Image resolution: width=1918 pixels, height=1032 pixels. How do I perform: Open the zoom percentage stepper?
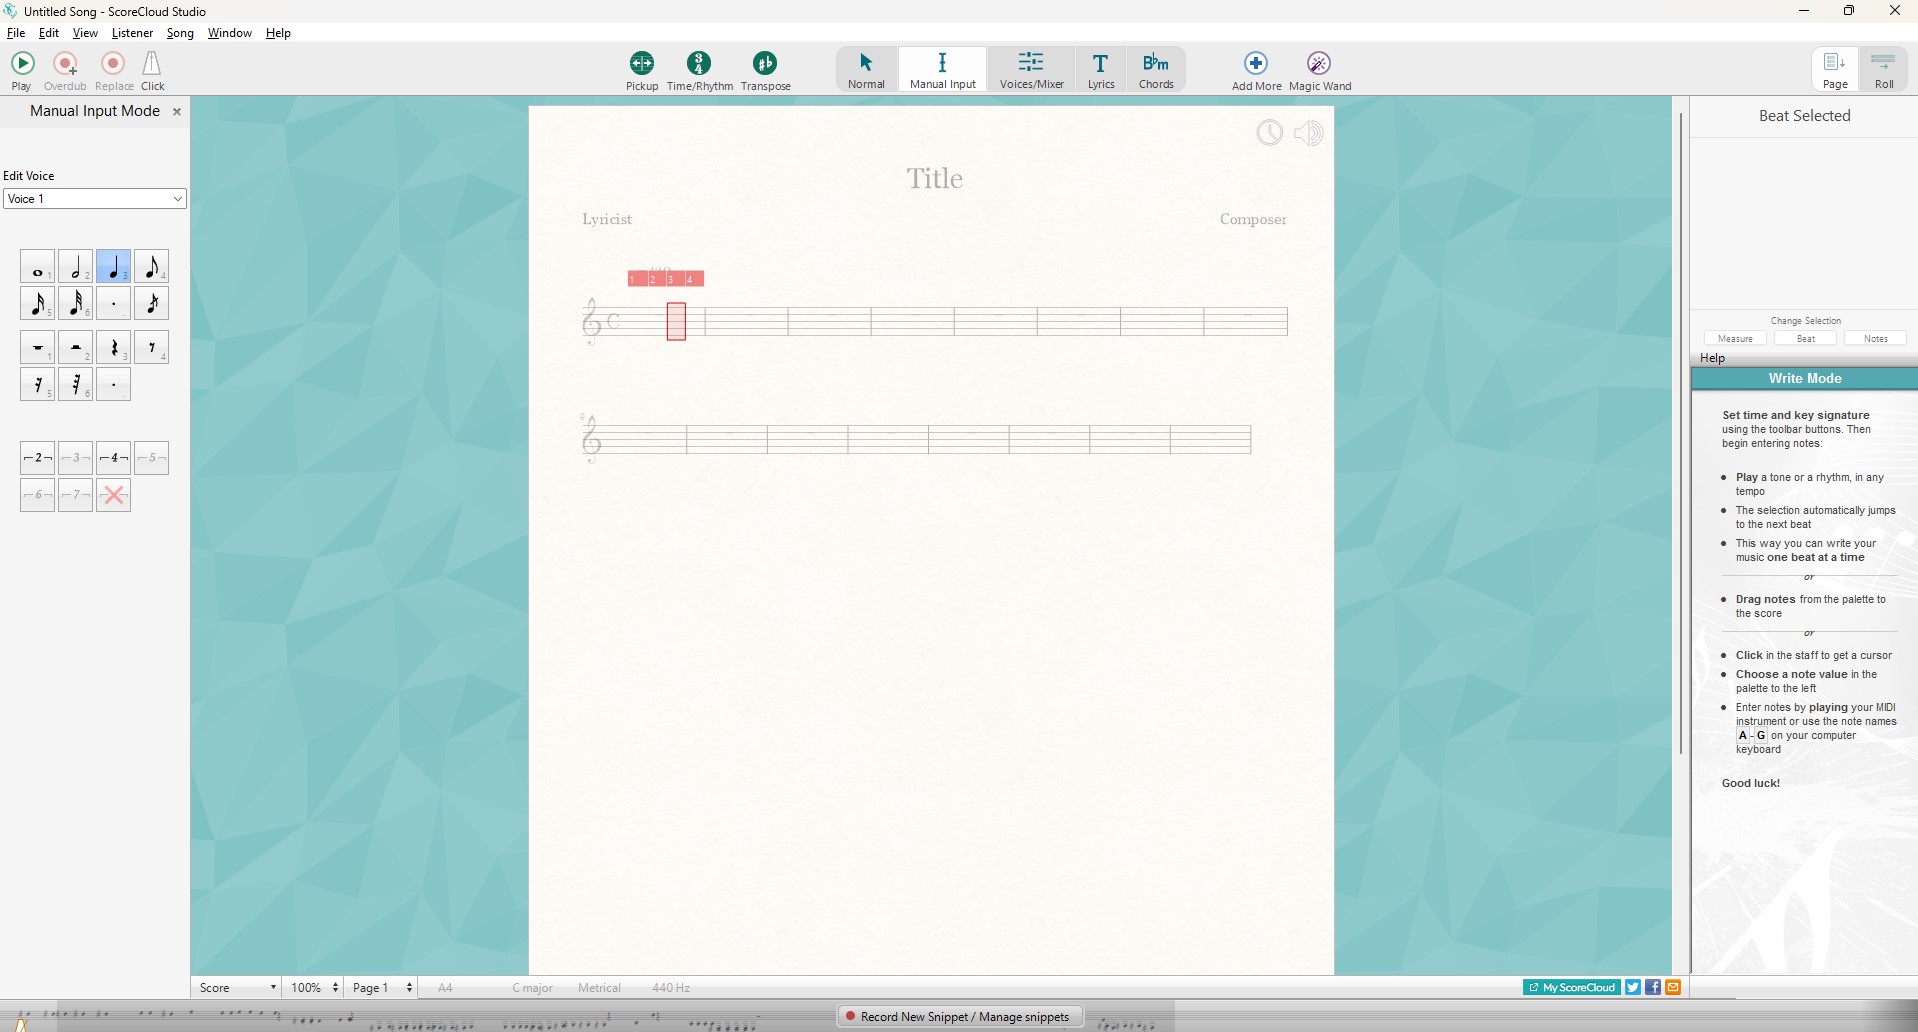coord(314,987)
